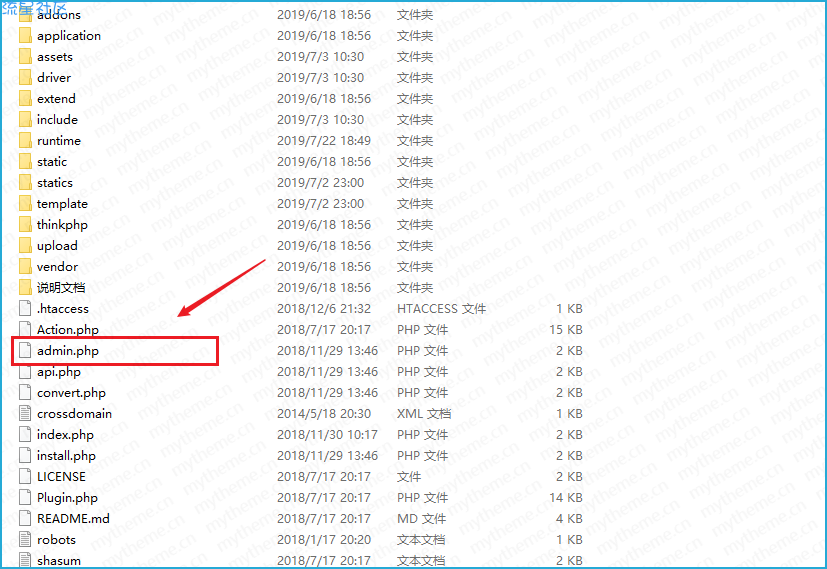Screen dimensions: 827x569
Task: Click the type label HTACCESS 文件
Action: pos(441,308)
